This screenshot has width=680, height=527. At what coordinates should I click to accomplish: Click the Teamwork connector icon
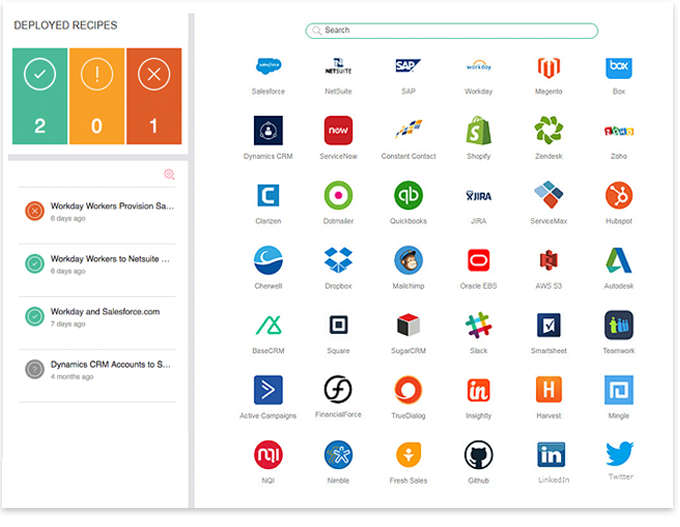619,325
